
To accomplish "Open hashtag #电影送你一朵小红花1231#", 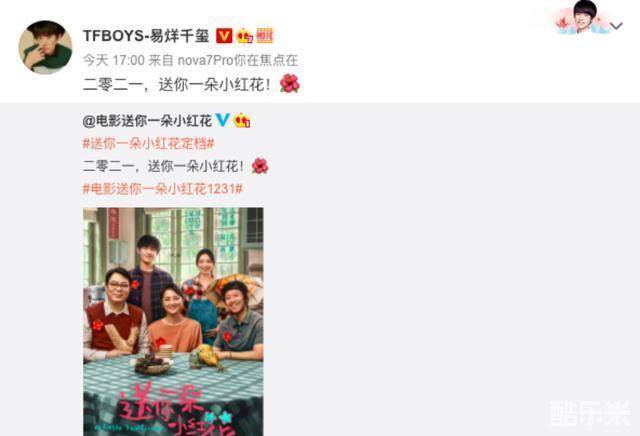I will [163, 189].
